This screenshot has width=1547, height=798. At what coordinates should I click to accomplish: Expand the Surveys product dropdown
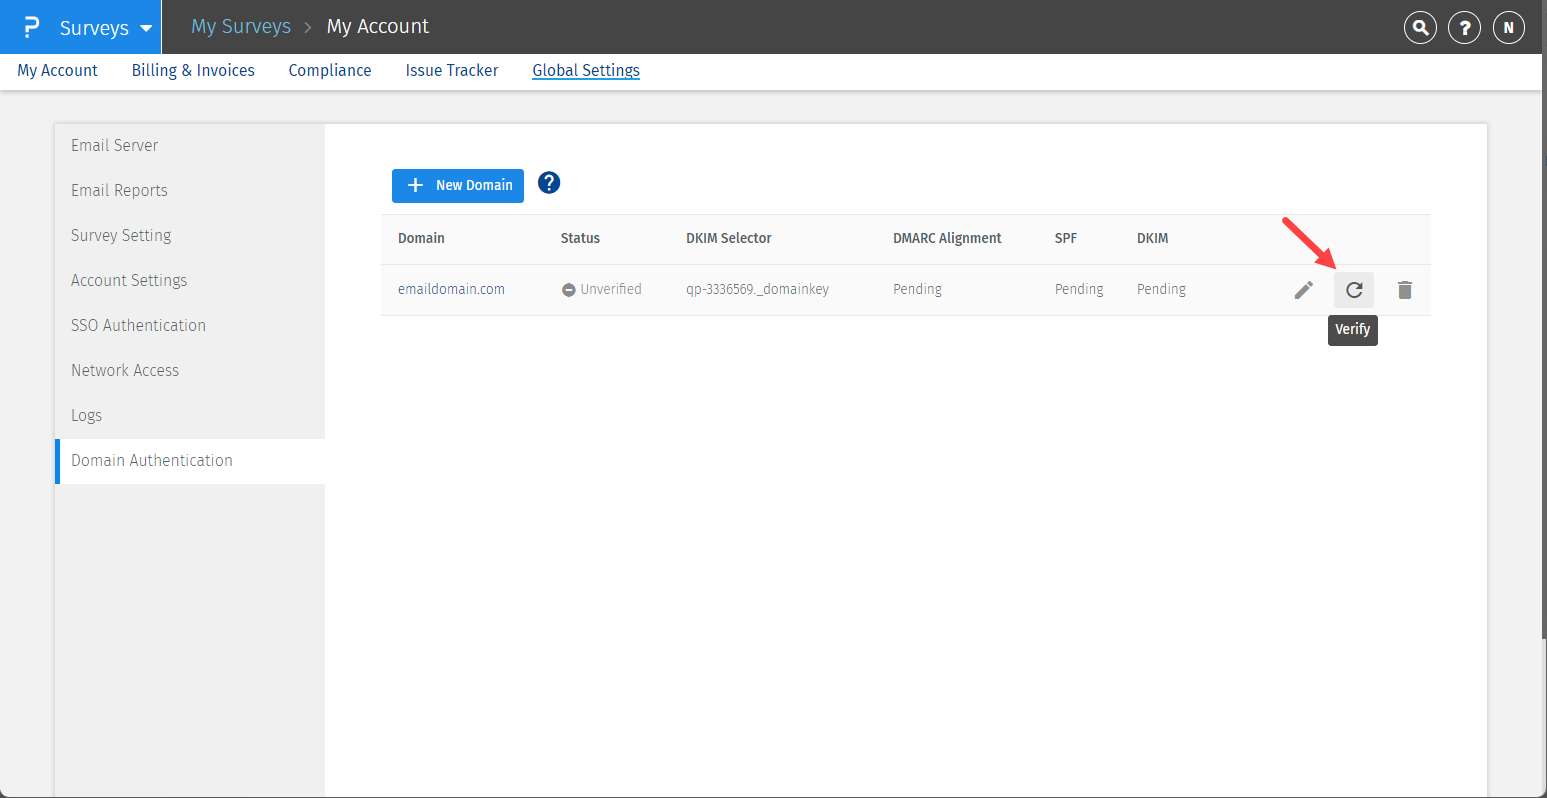coord(105,28)
